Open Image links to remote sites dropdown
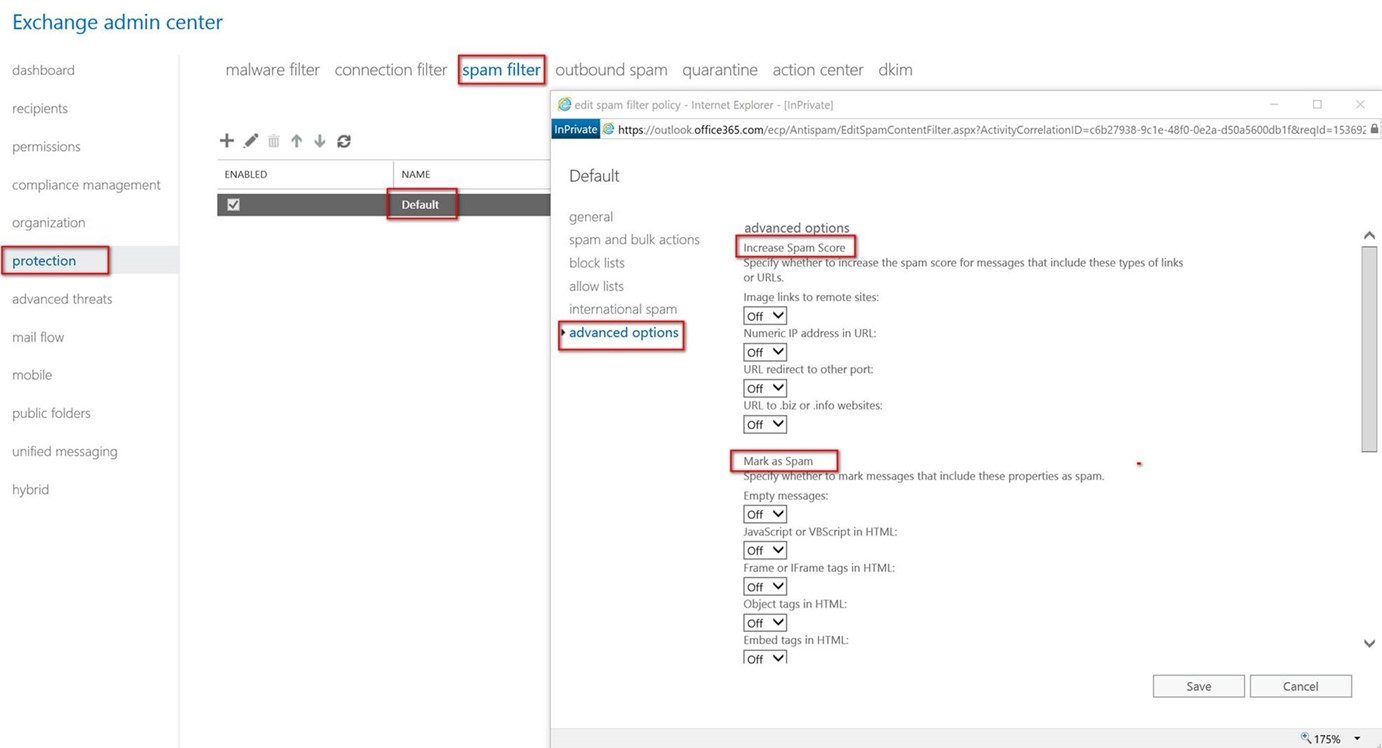This screenshot has width=1382, height=748. pyautogui.click(x=765, y=316)
